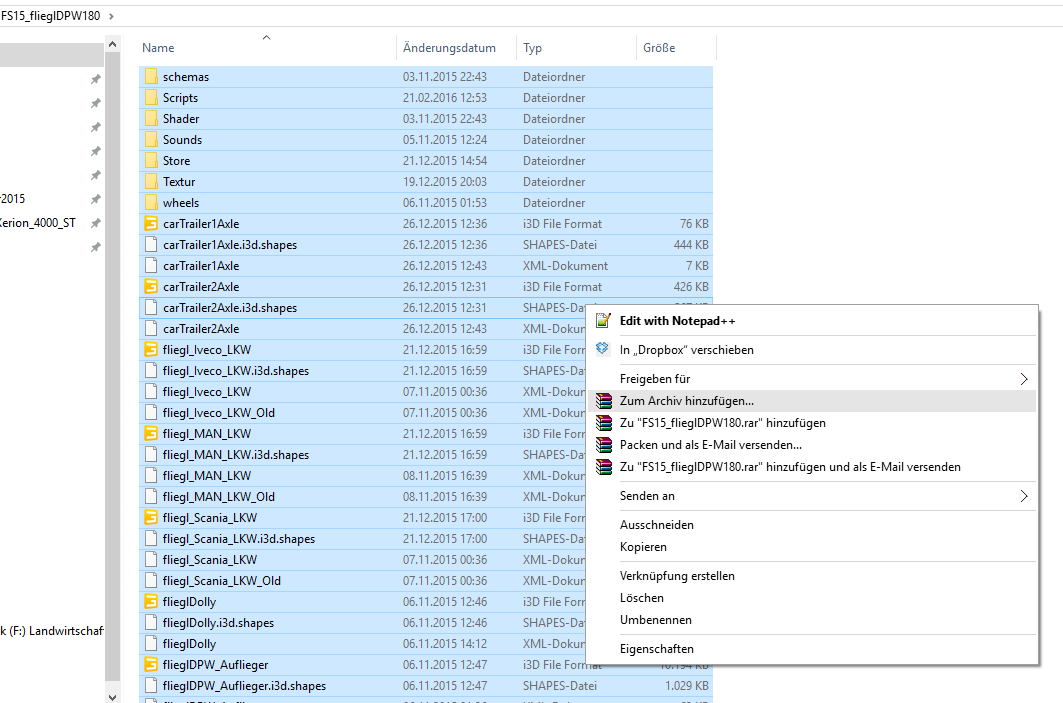Sort files by Änderungsdatum column header
The height and width of the screenshot is (703, 1063).
click(449, 48)
